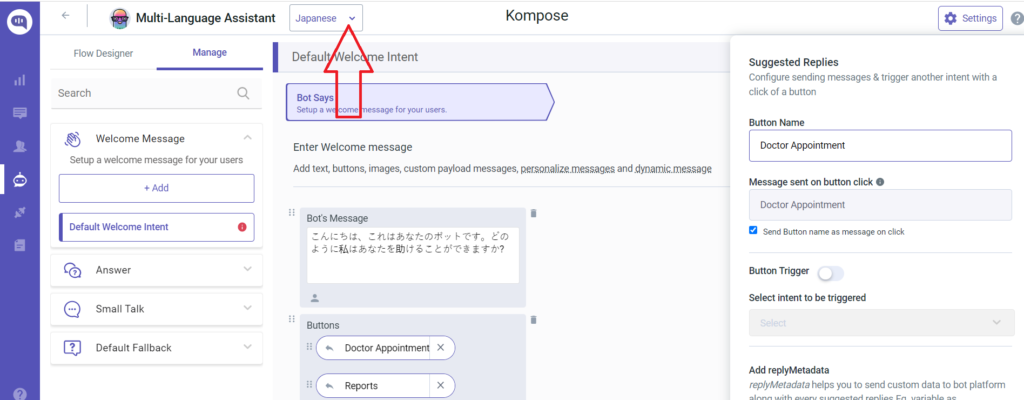Open the integrations plug sidebar icon
This screenshot has width=1024, height=400.
20,212
